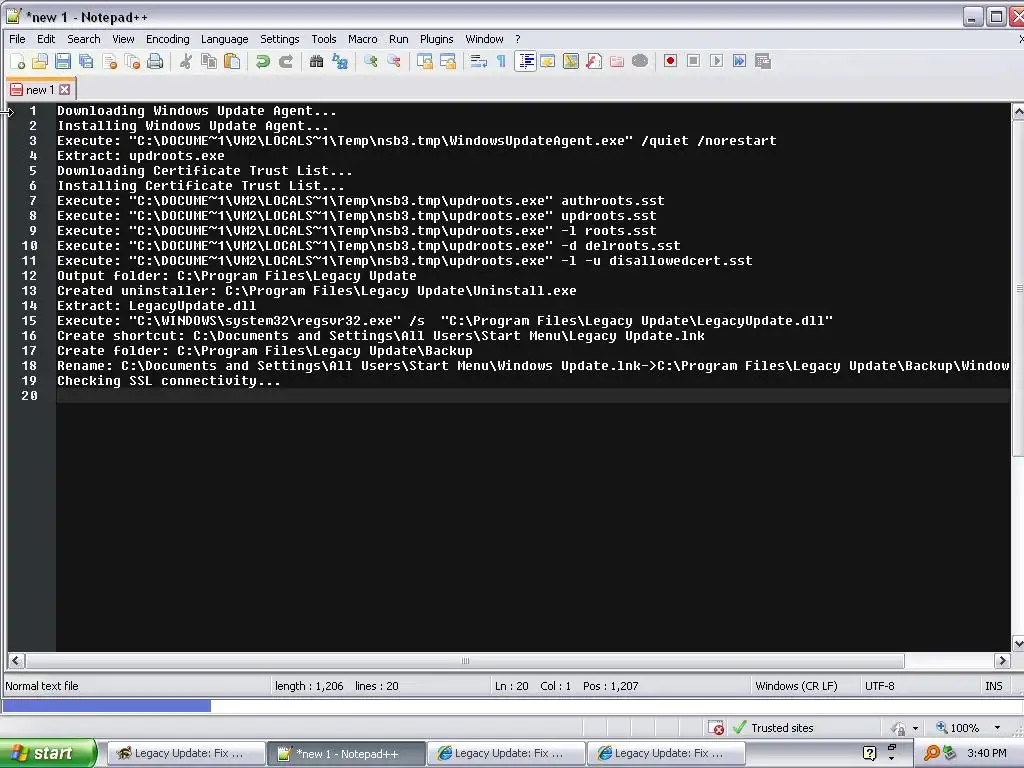This screenshot has width=1024, height=768.
Task: Open the Run menu
Action: click(398, 39)
